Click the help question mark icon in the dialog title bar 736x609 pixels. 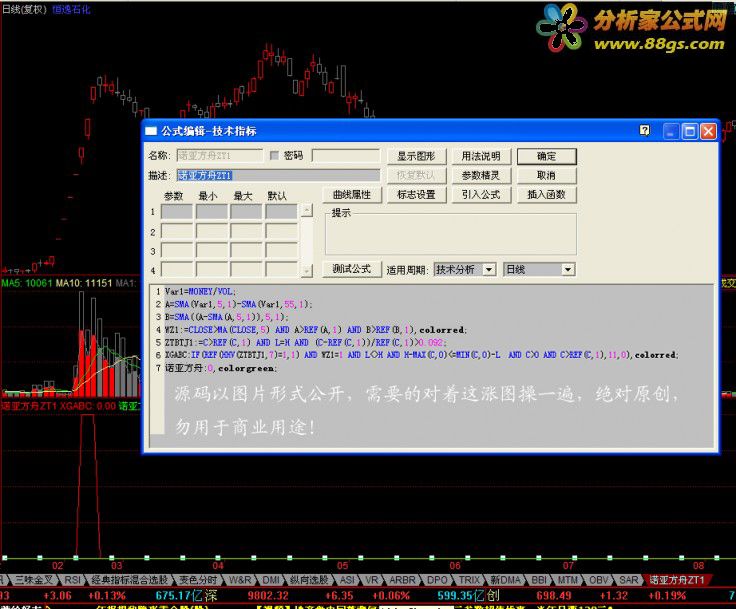tap(644, 131)
